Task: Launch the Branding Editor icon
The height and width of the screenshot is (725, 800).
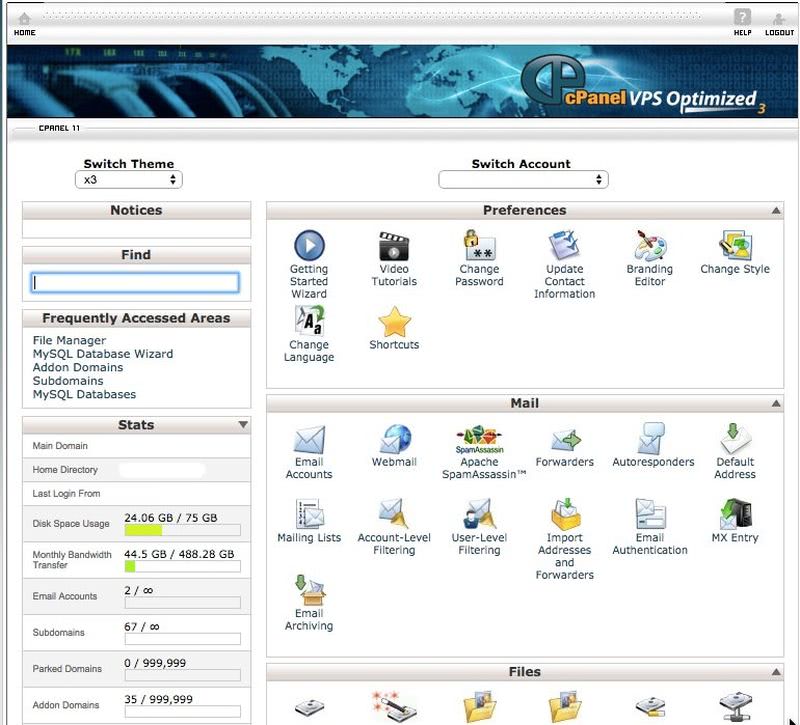Action: coord(649,245)
